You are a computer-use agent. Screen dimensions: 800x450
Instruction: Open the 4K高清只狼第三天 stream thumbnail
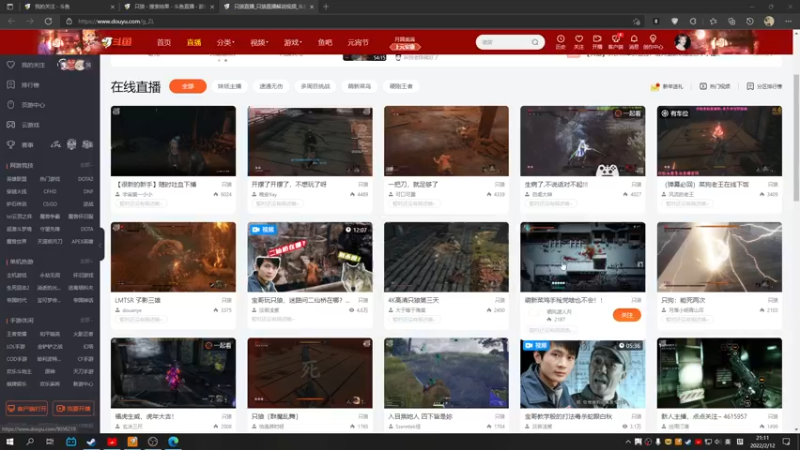click(x=446, y=257)
